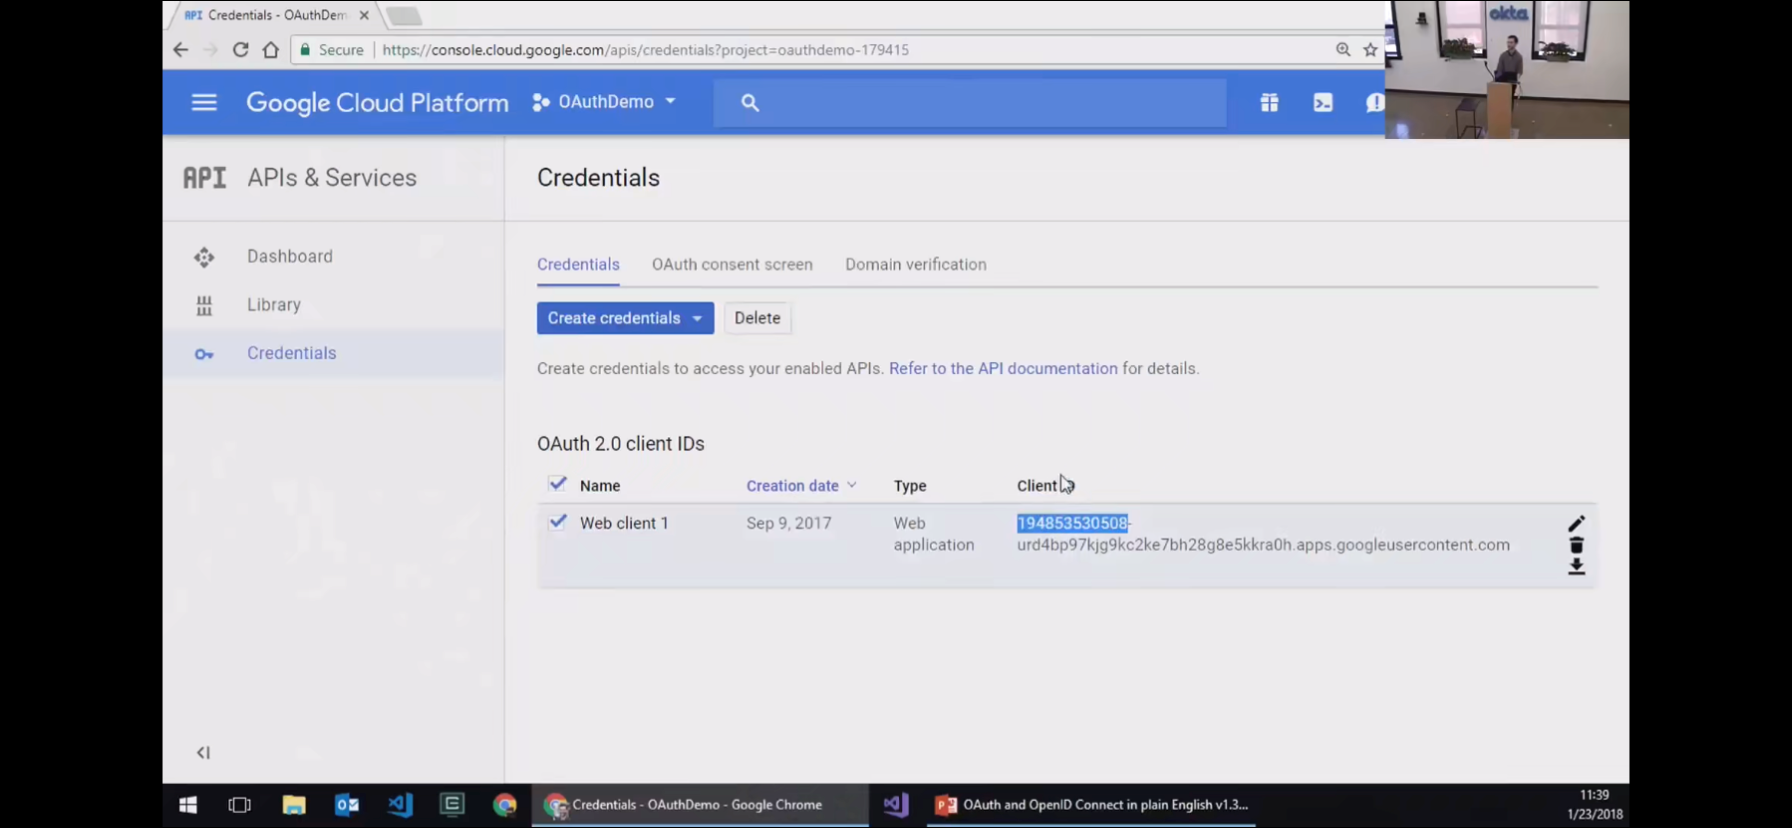Go back with the browser back arrow
This screenshot has height=828, width=1792.
click(180, 49)
